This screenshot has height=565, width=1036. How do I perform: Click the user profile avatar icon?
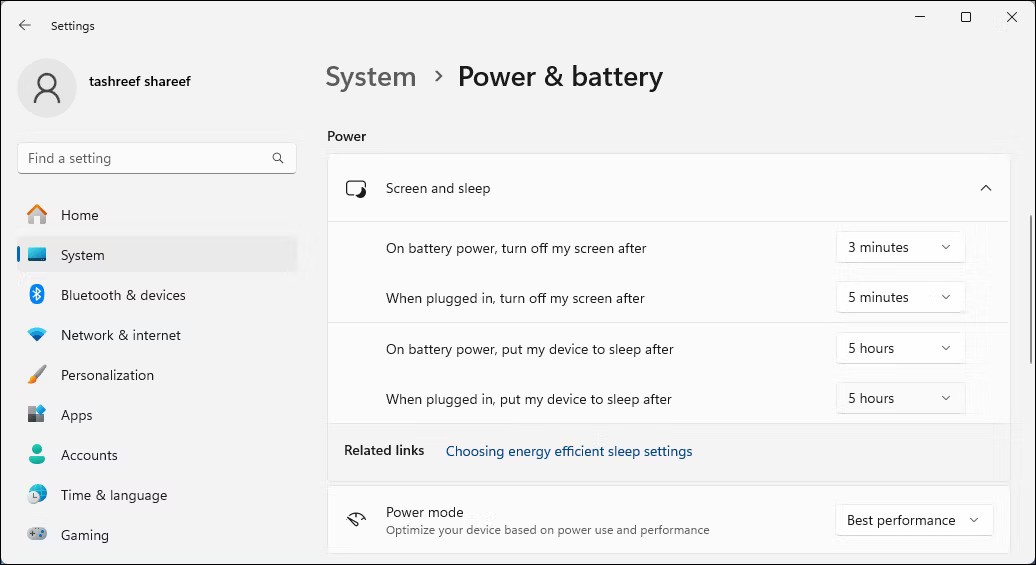tap(46, 87)
